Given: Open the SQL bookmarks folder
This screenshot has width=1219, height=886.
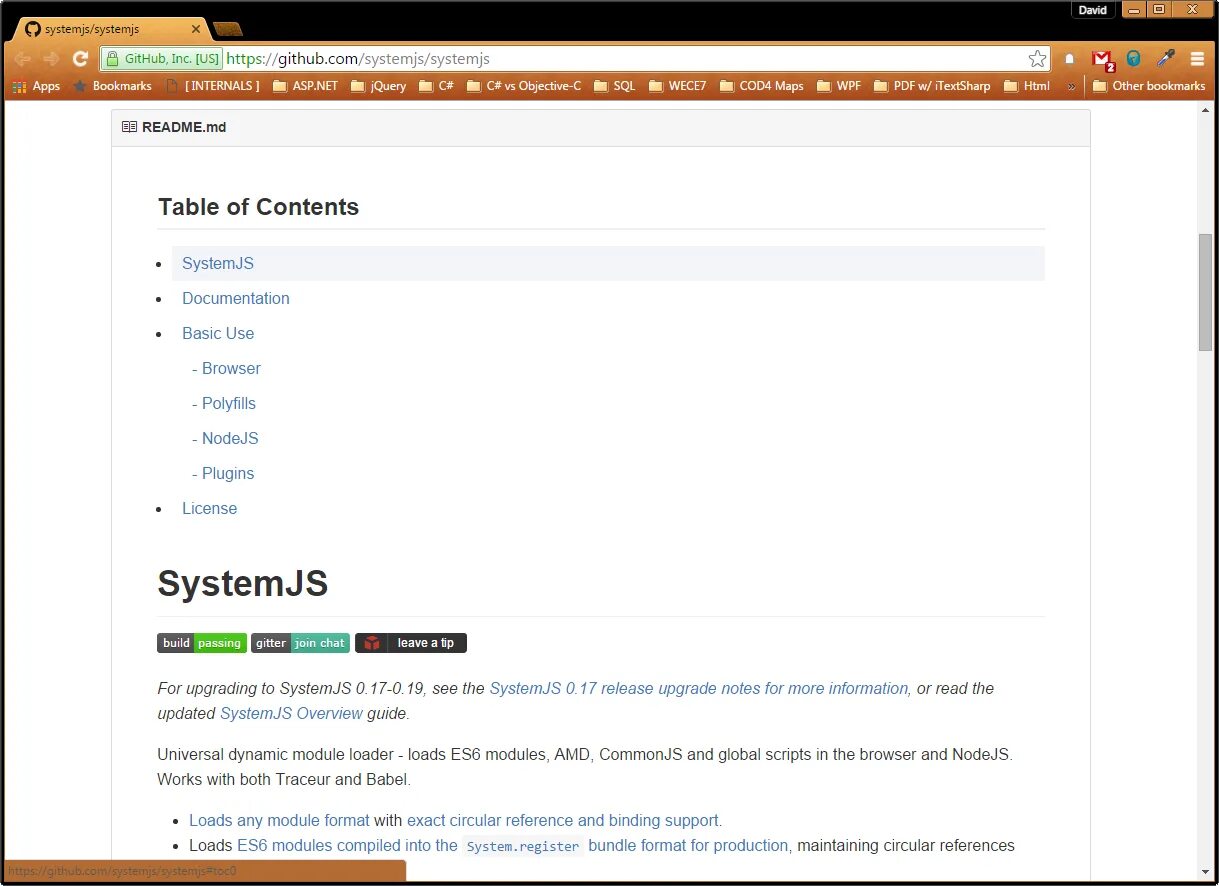Looking at the screenshot, I should pyautogui.click(x=614, y=86).
